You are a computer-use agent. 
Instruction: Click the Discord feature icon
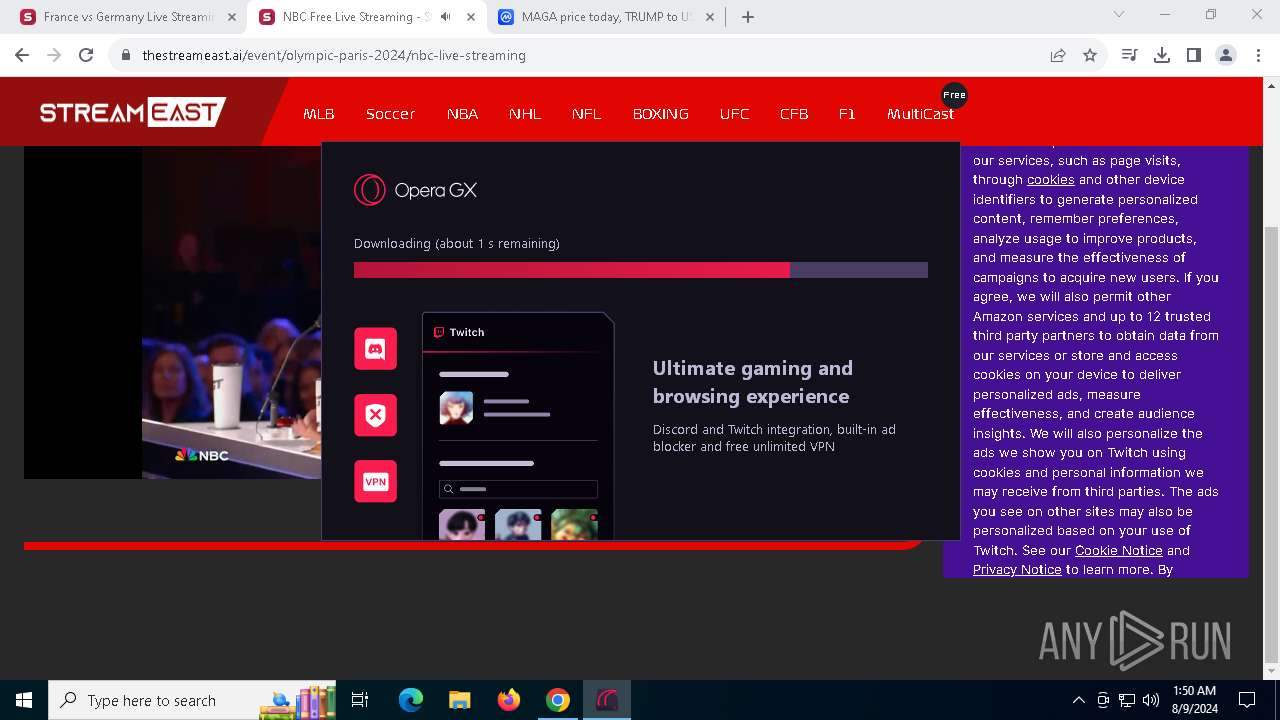pyautogui.click(x=376, y=349)
